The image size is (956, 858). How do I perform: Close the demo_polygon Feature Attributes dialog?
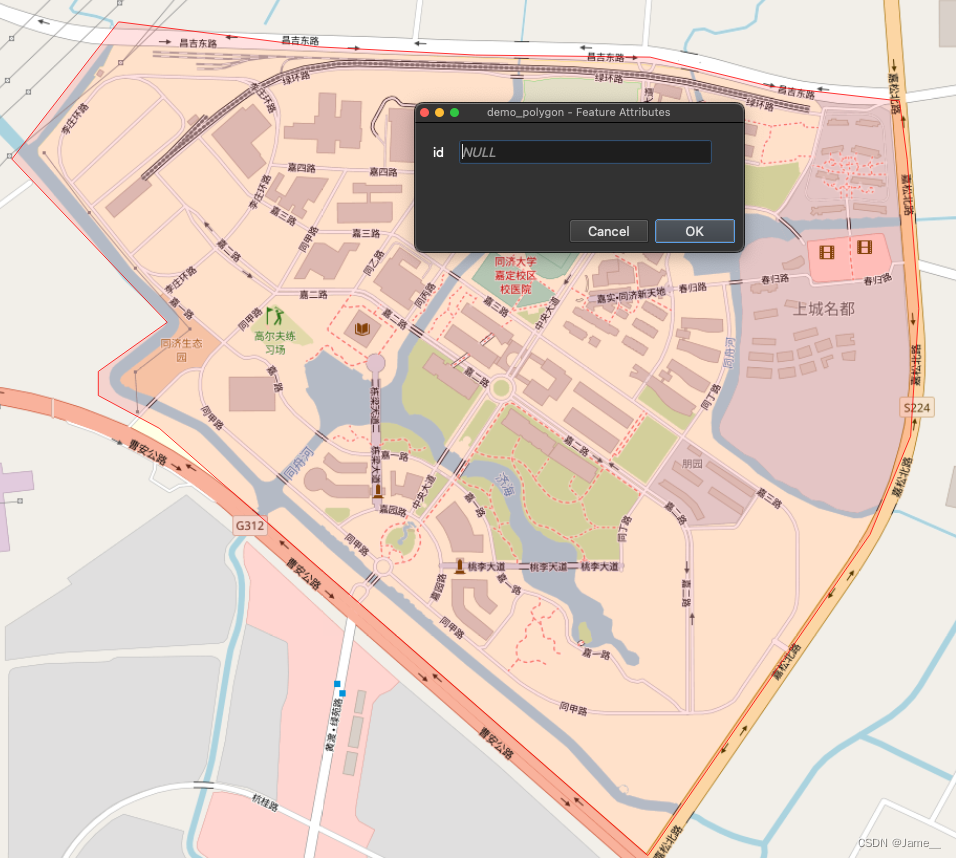click(425, 112)
